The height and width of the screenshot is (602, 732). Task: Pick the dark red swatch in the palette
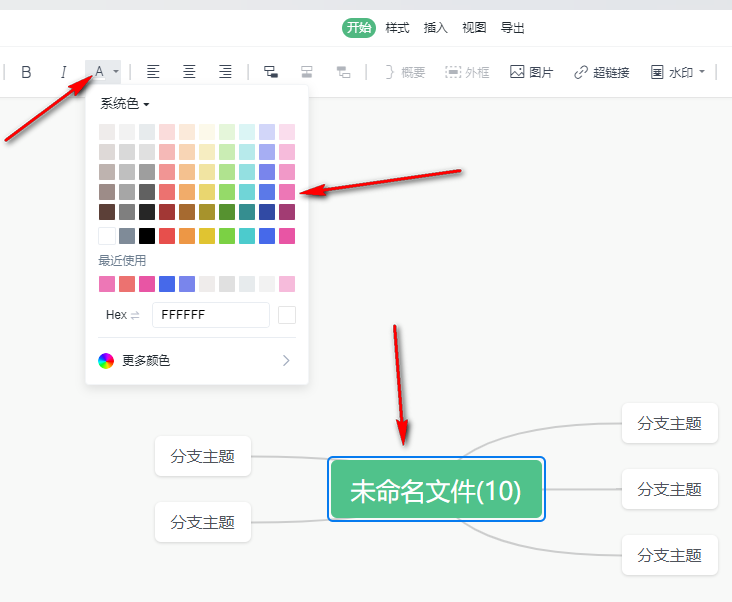pyautogui.click(x=167, y=212)
